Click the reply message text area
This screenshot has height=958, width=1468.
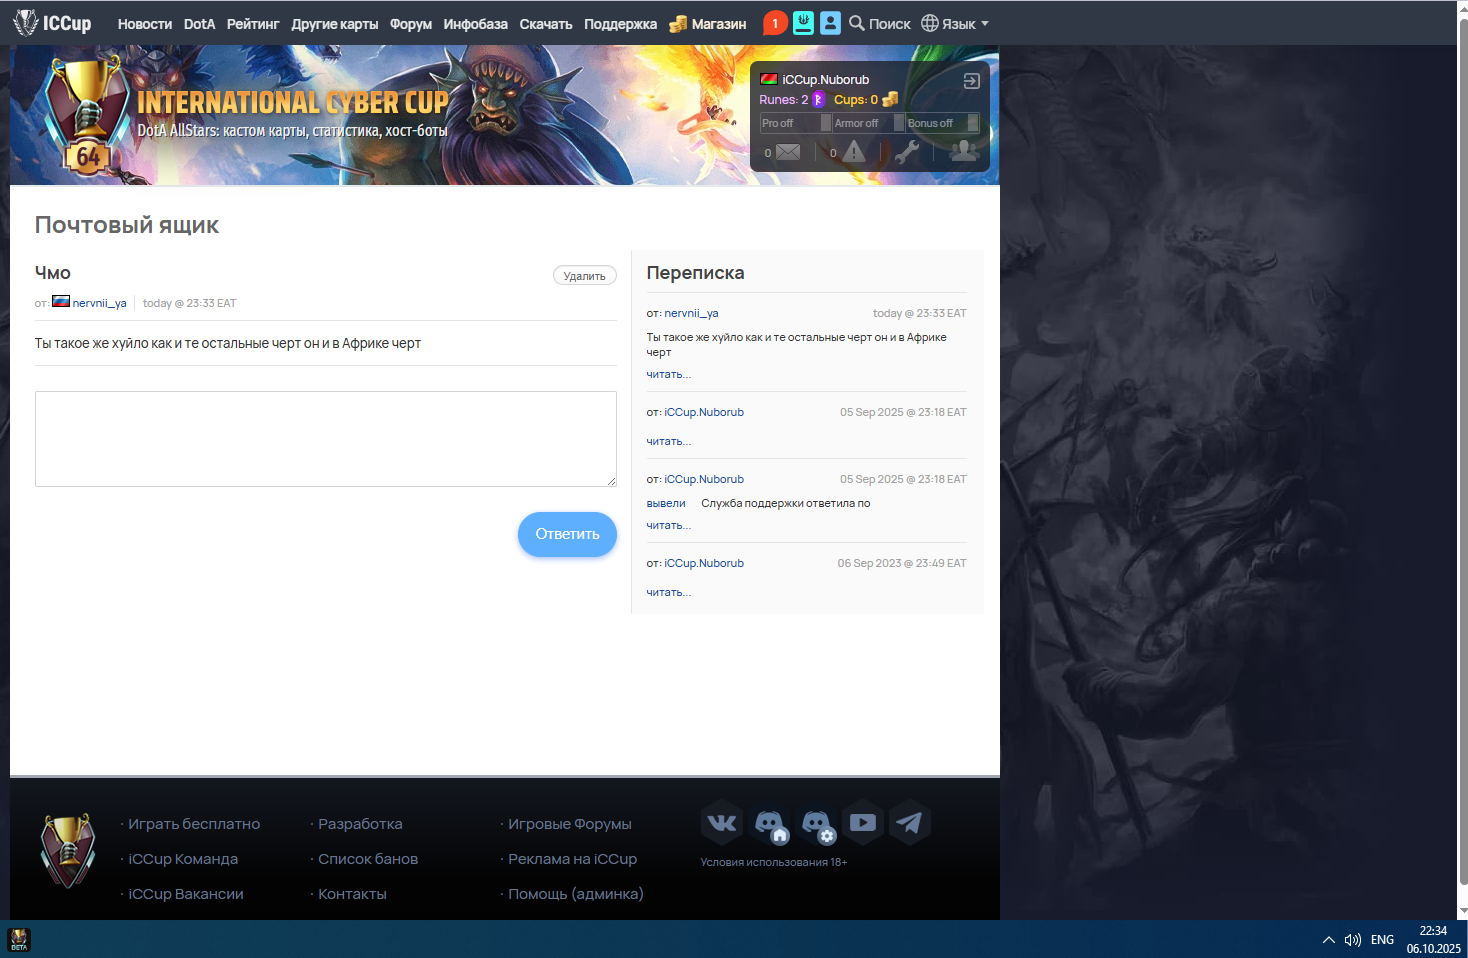(x=326, y=439)
